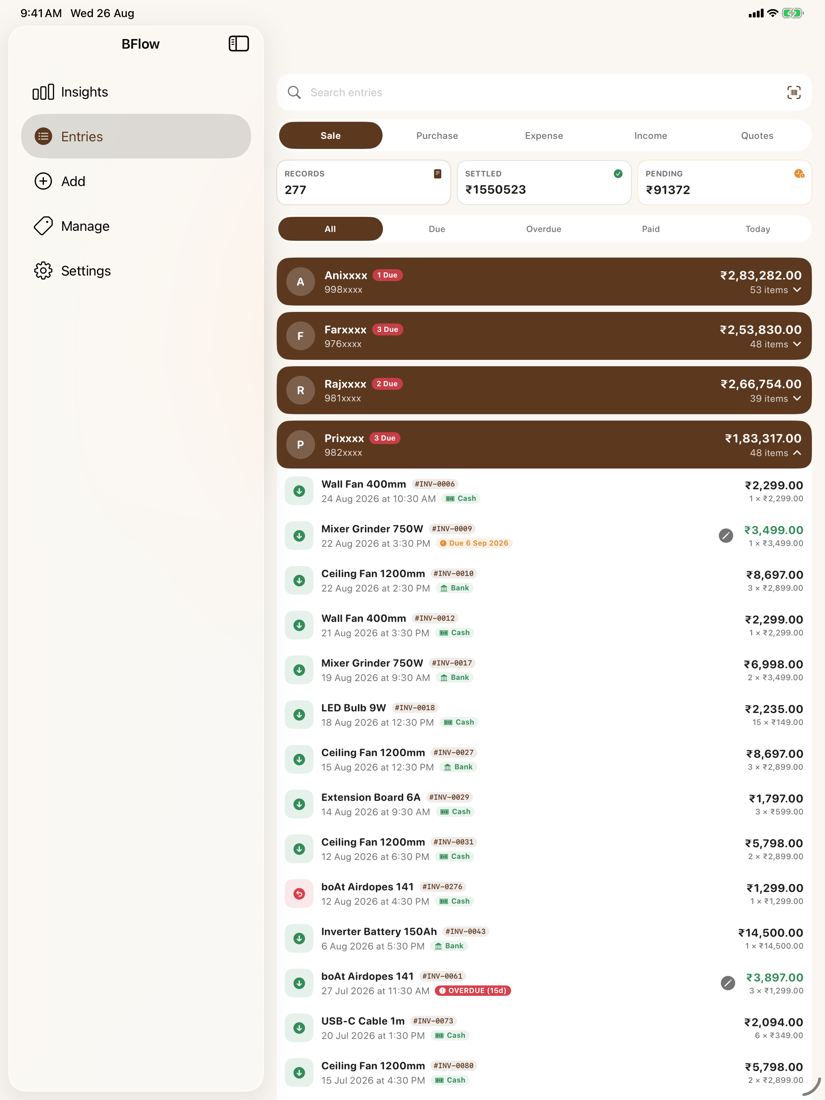Expand Rajxxxx 39 items chevron
Screen dimensions: 825x1100
coord(797,398)
